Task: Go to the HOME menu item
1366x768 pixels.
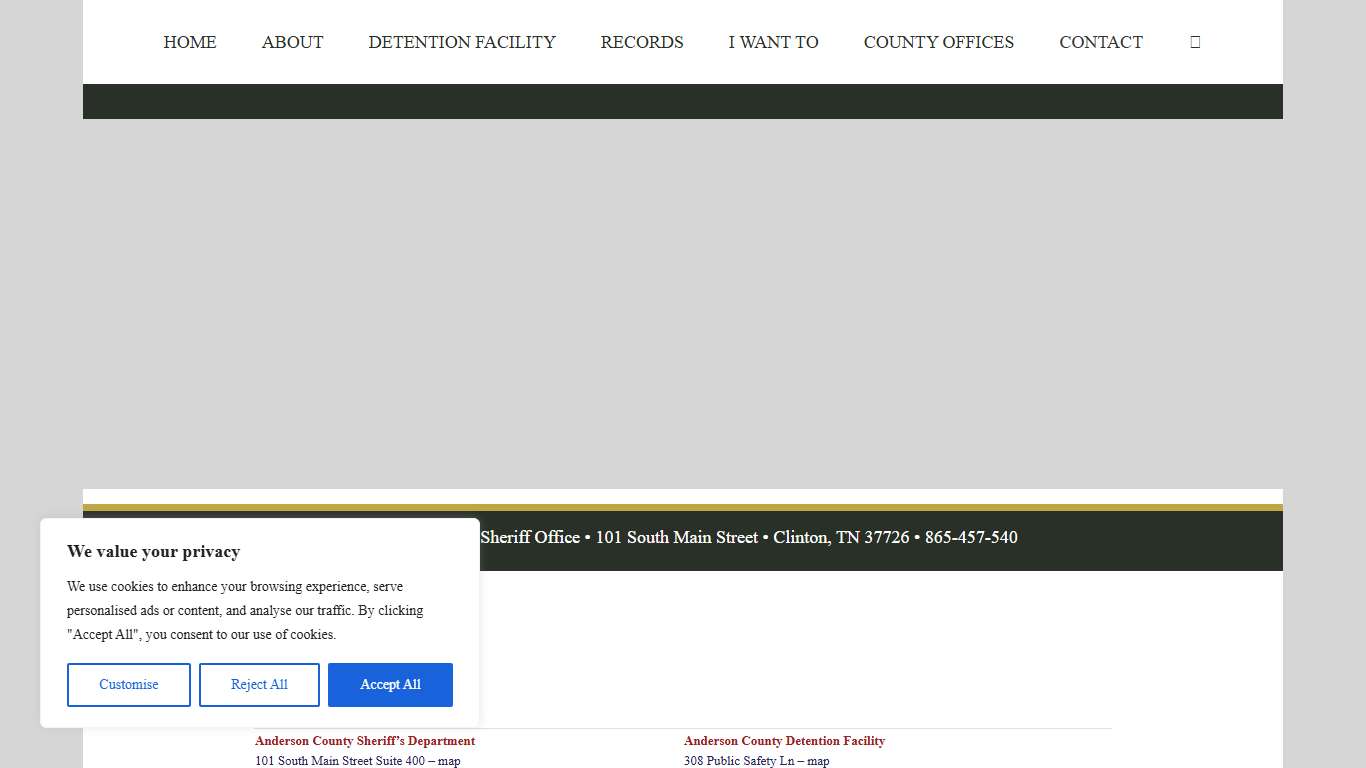Action: (189, 42)
